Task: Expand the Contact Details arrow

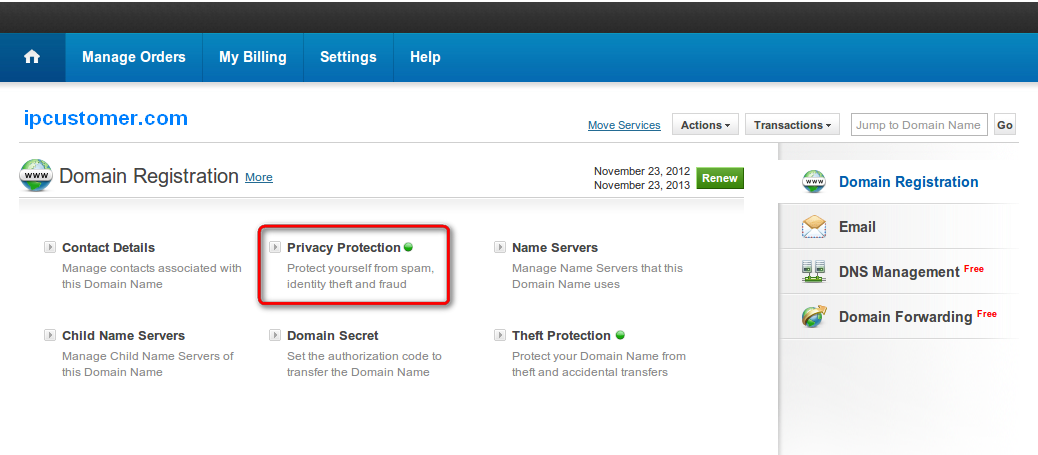Action: [50, 247]
